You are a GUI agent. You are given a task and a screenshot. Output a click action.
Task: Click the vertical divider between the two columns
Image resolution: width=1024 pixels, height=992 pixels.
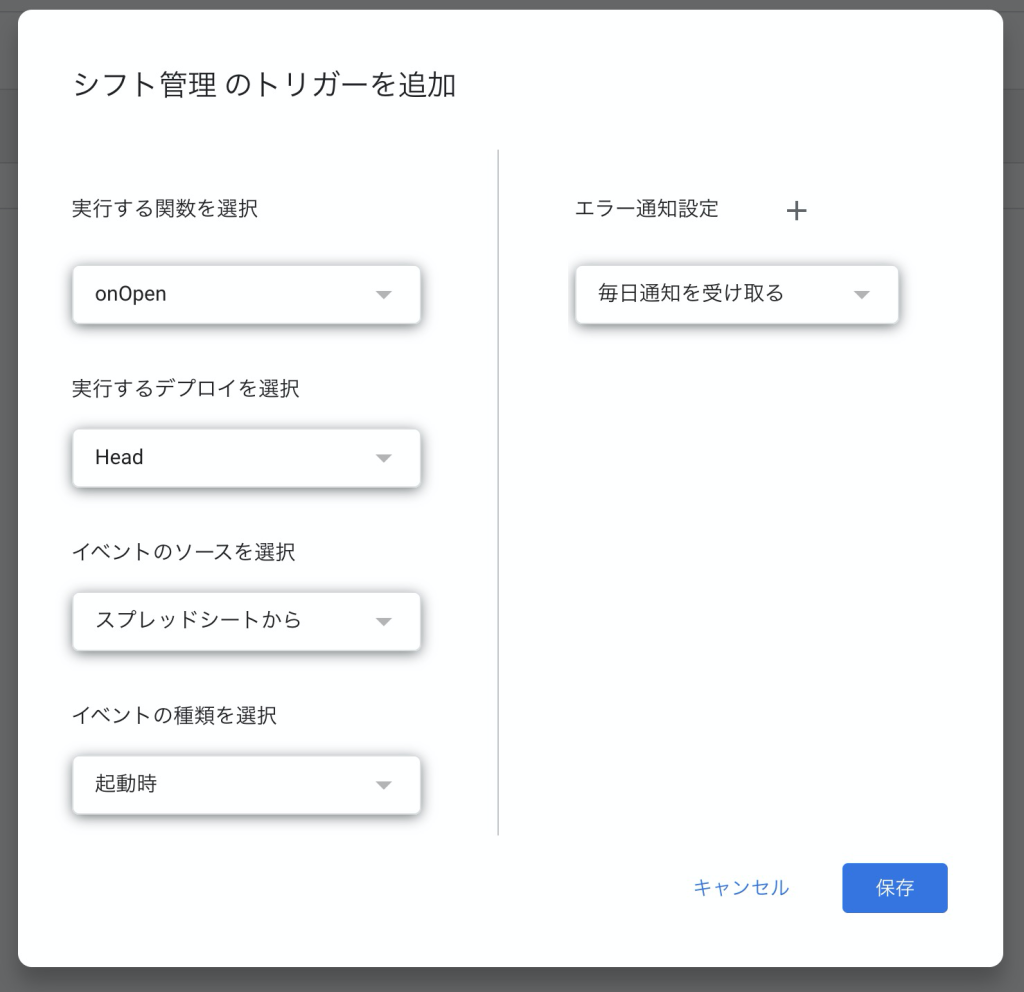[498, 492]
